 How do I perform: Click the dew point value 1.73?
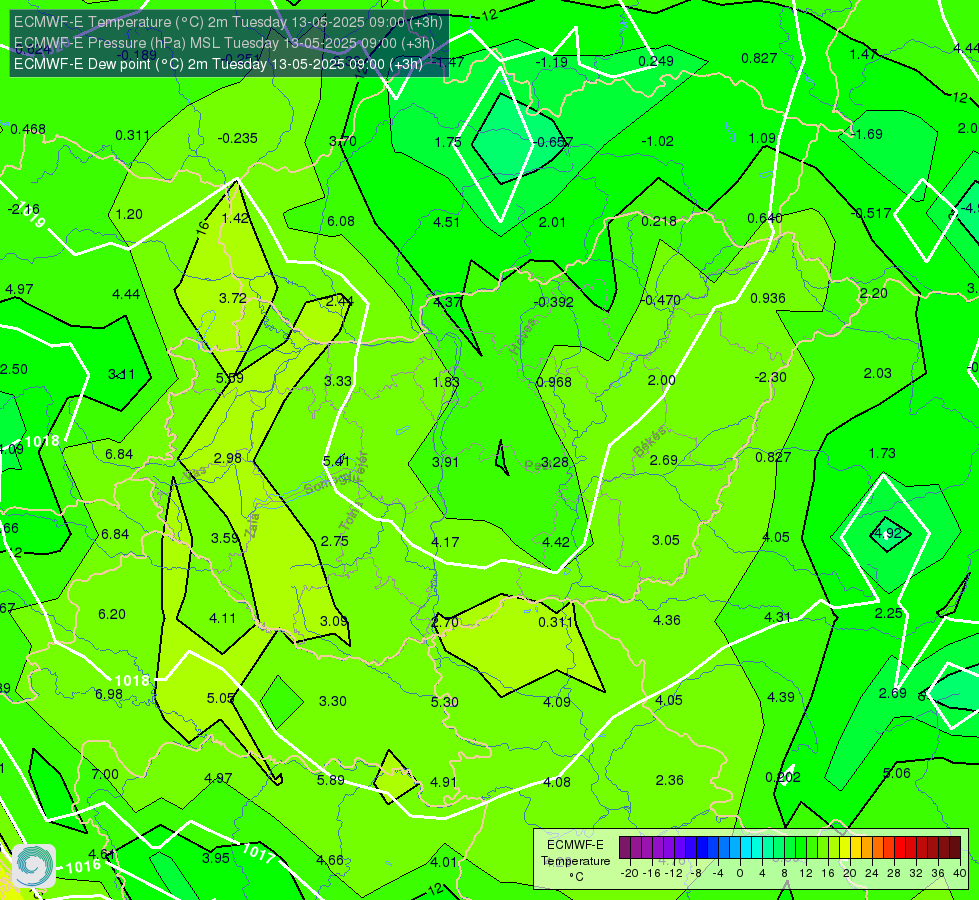(x=882, y=453)
